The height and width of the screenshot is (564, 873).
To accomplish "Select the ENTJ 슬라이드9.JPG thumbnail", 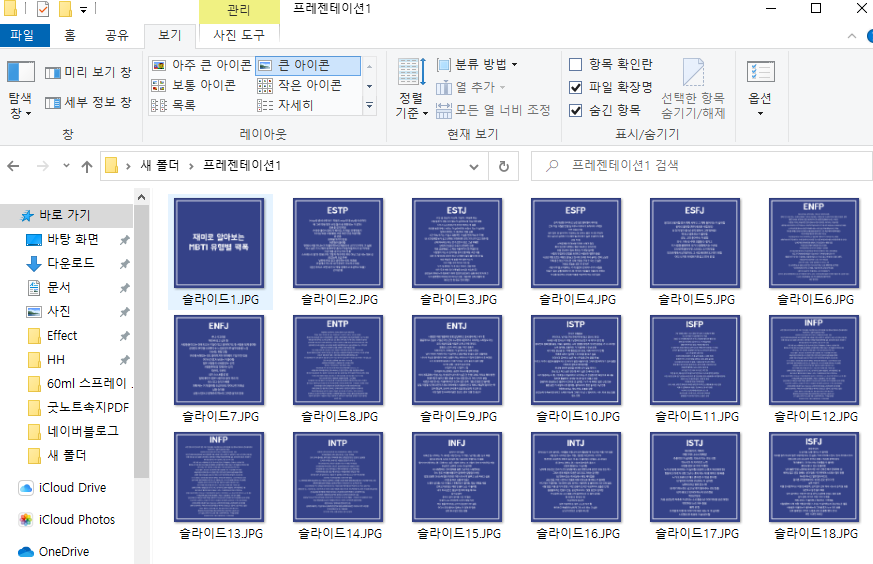I will coord(457,360).
